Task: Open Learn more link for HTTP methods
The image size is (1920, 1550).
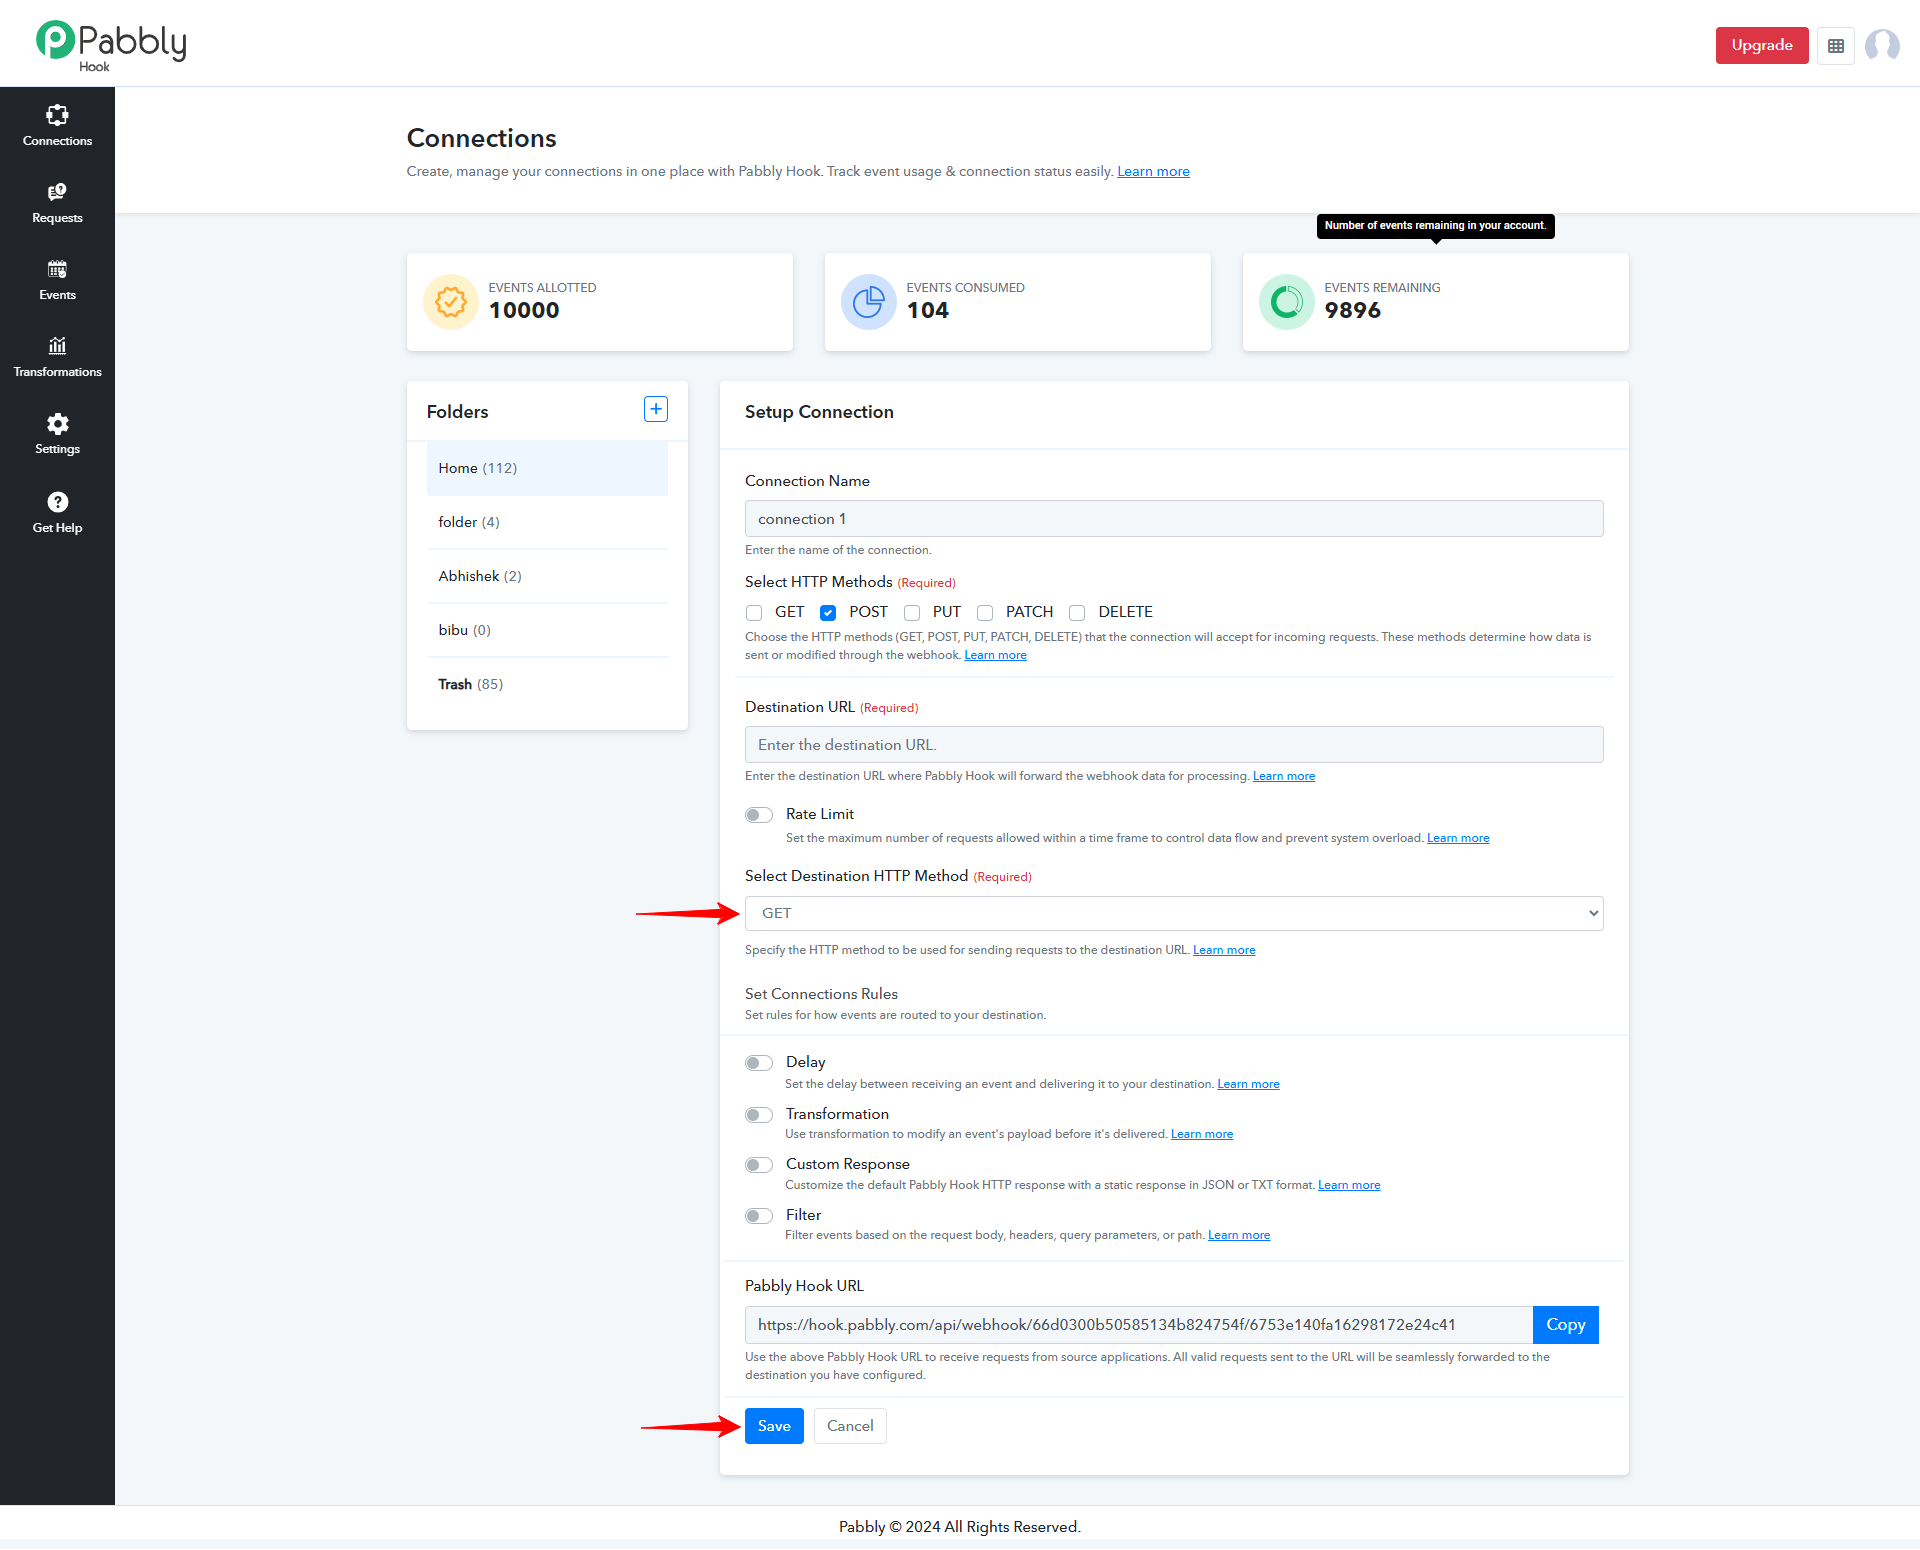Action: [995, 656]
